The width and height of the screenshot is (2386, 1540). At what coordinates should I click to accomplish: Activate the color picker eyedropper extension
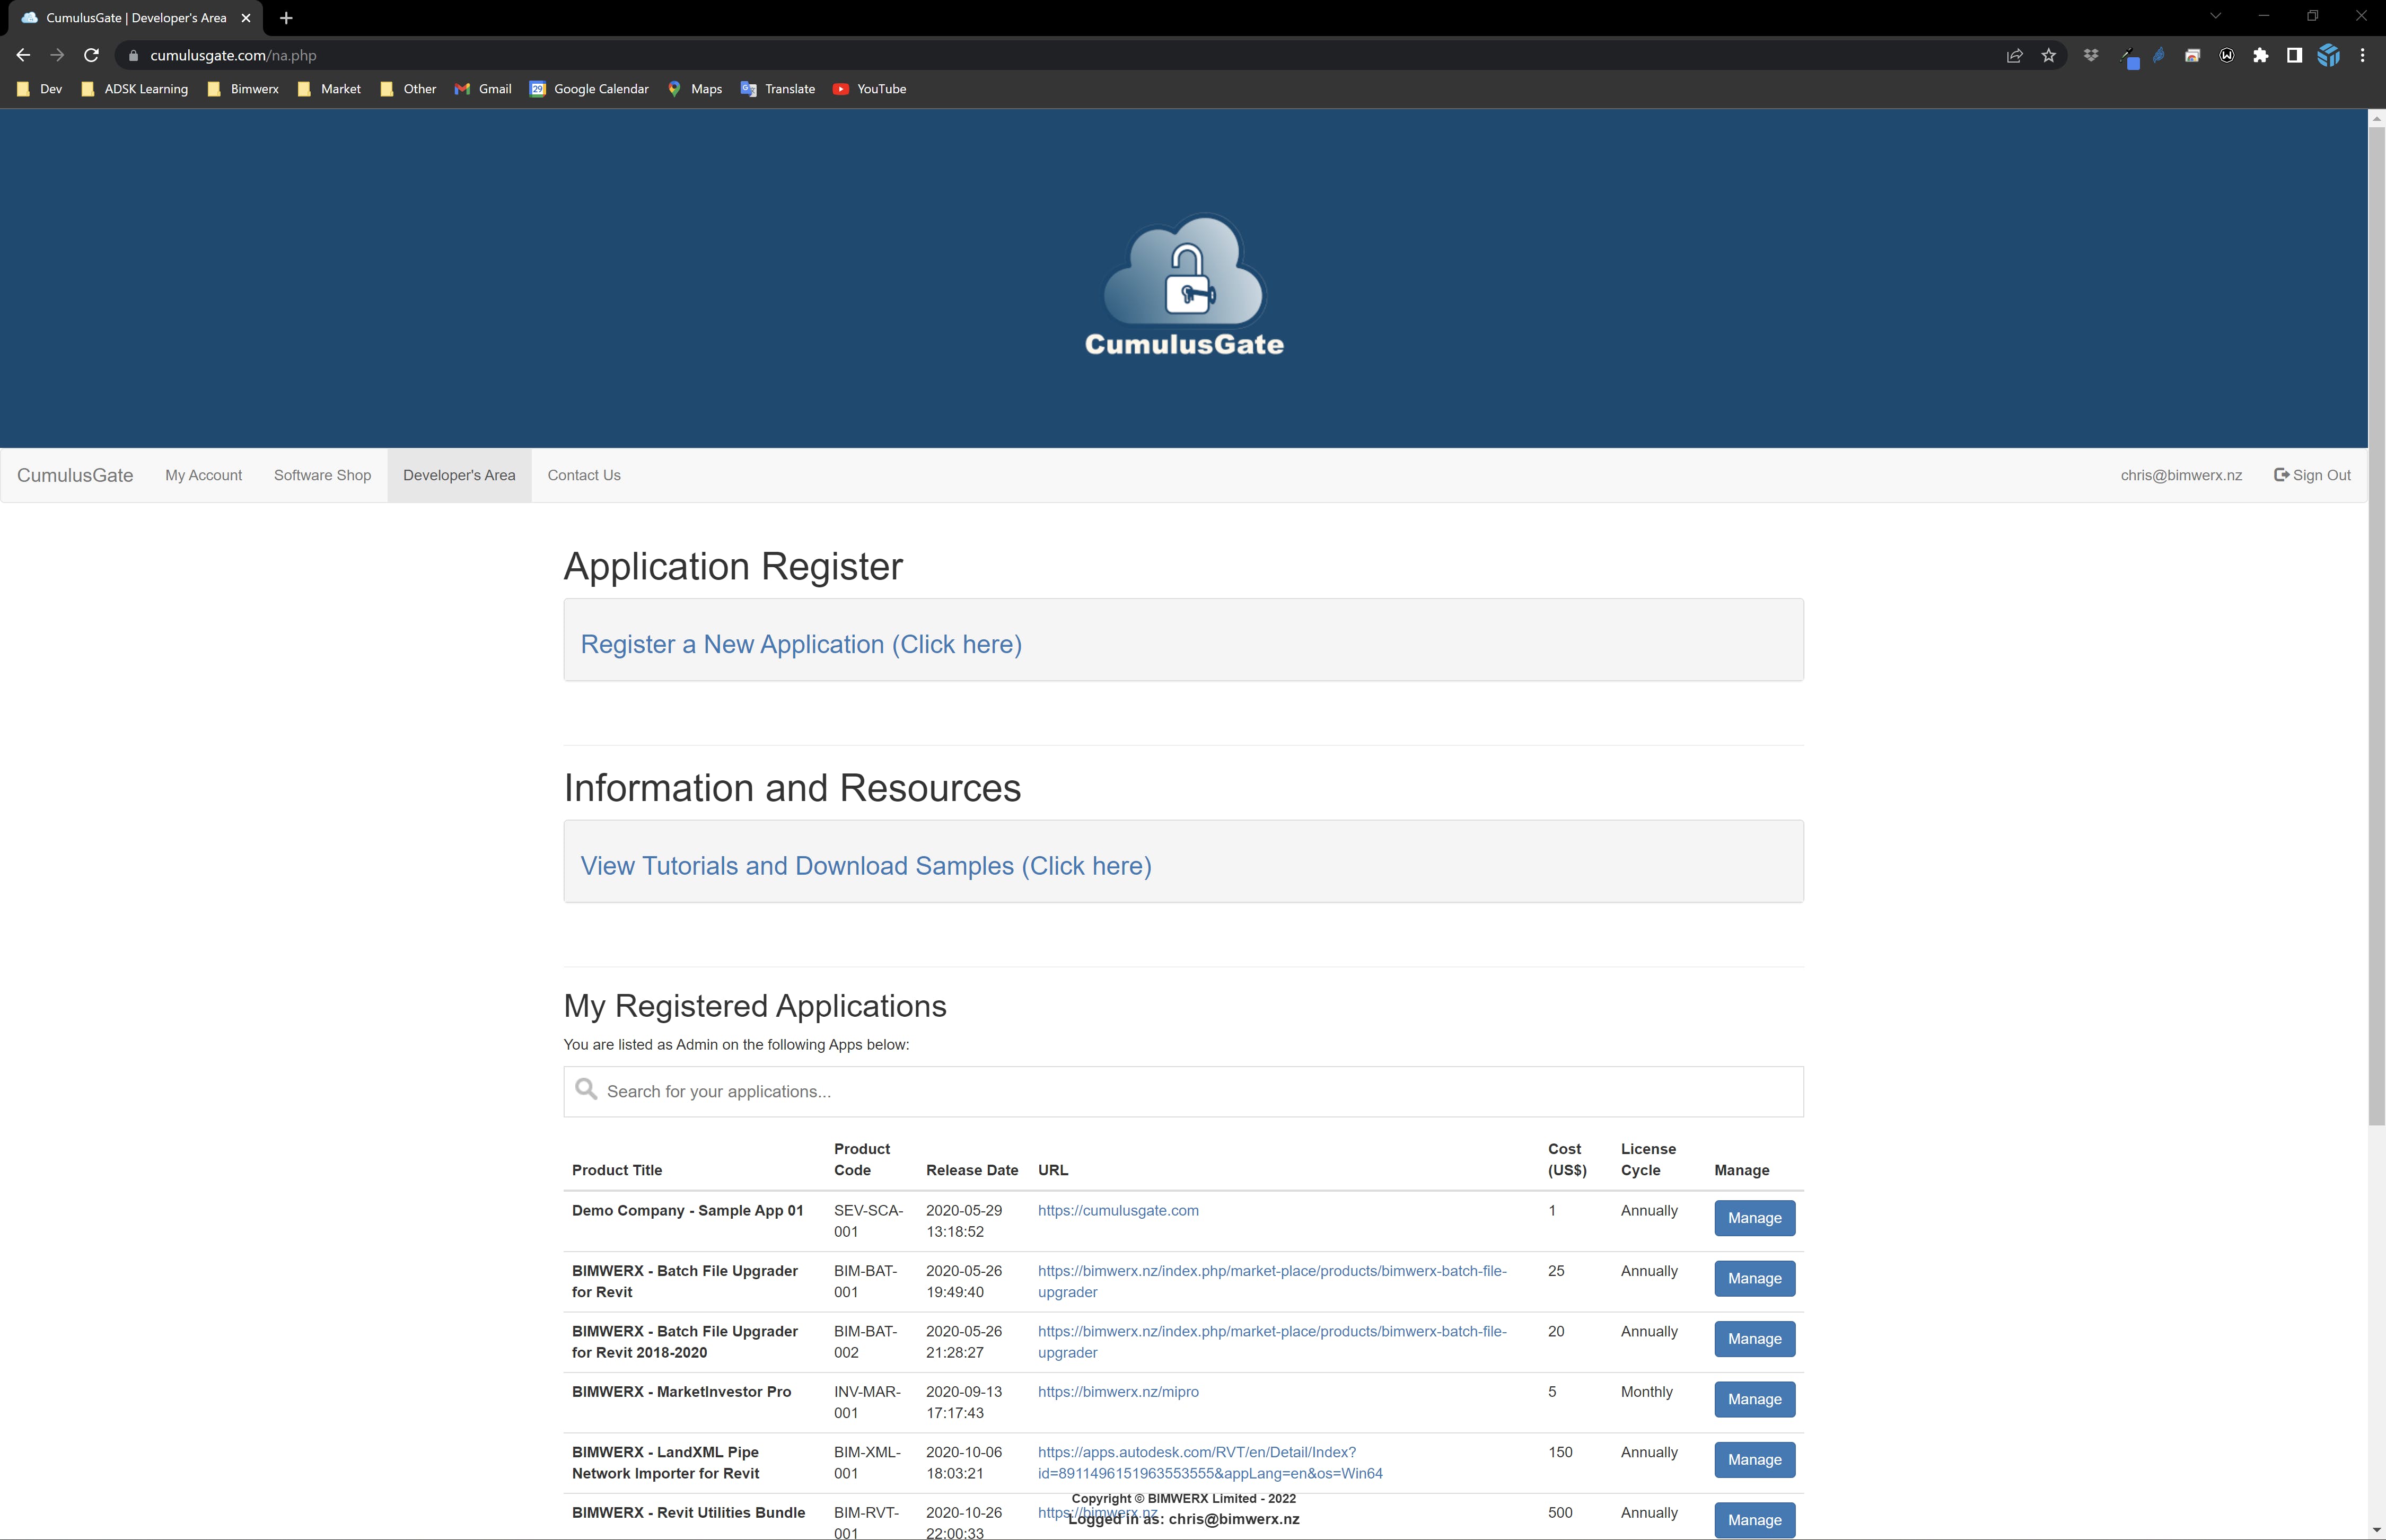pyautogui.click(x=2129, y=57)
